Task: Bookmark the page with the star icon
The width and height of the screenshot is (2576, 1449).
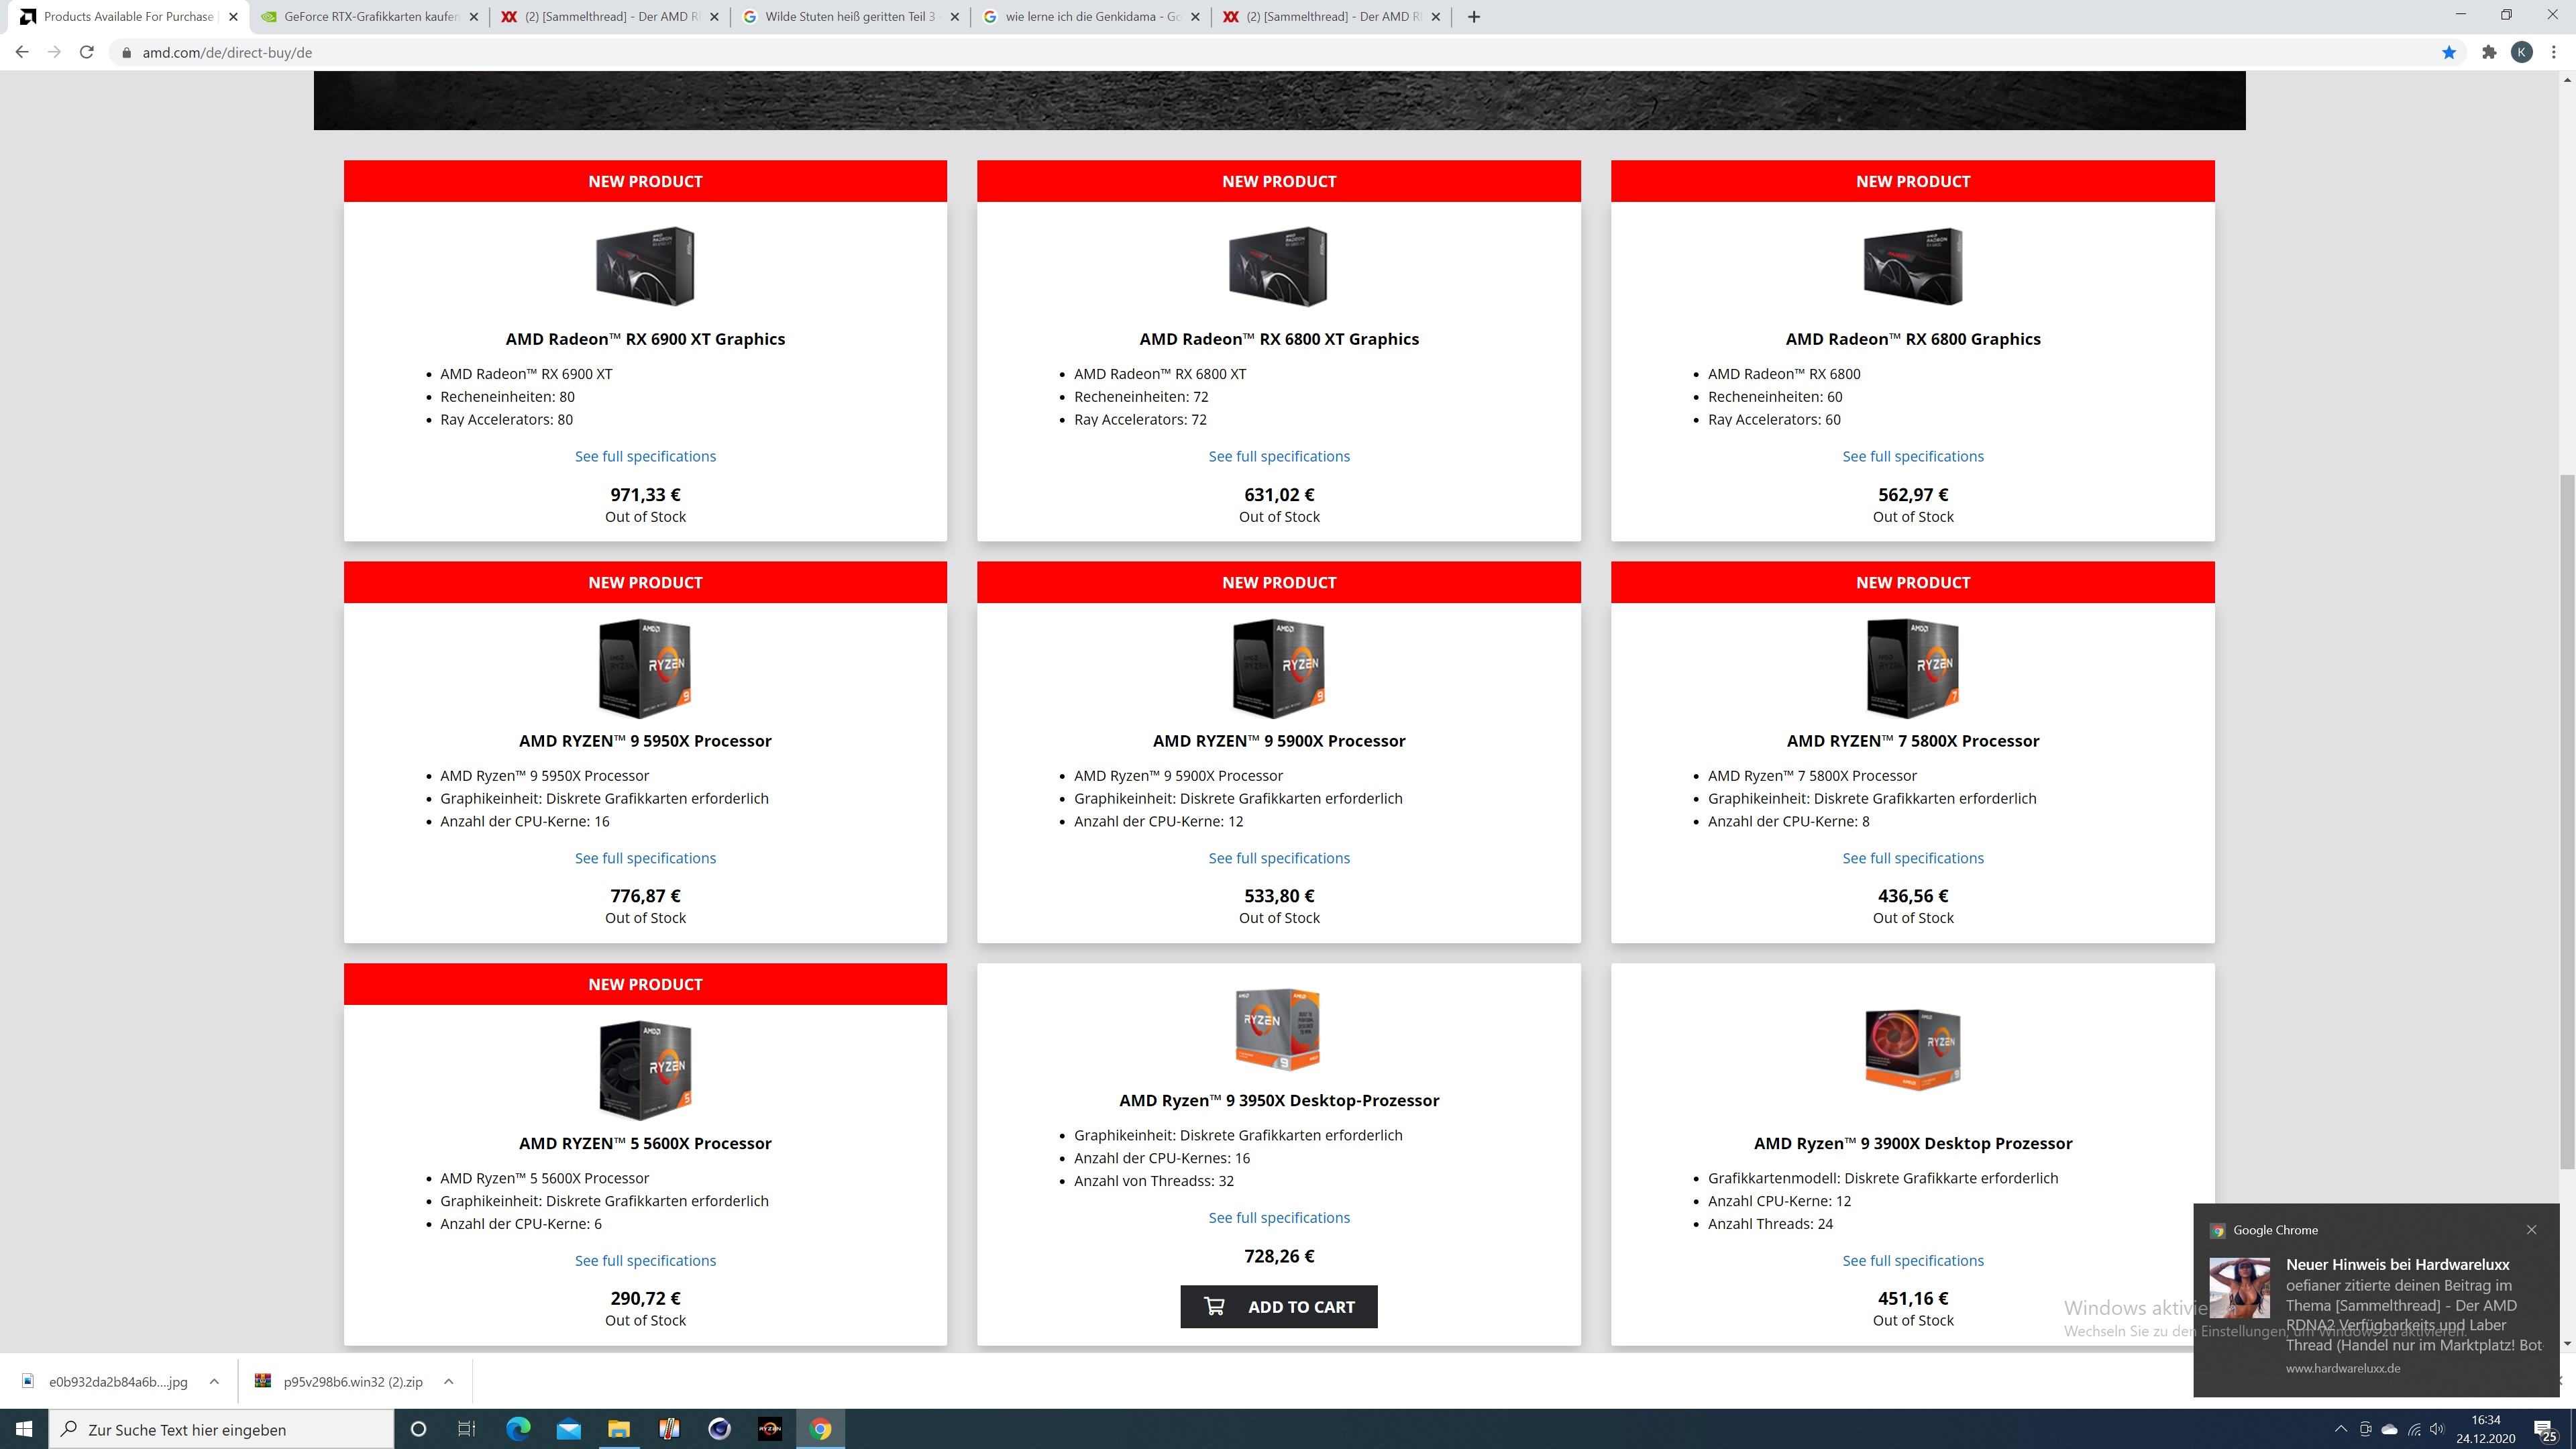Action: [x=2449, y=52]
